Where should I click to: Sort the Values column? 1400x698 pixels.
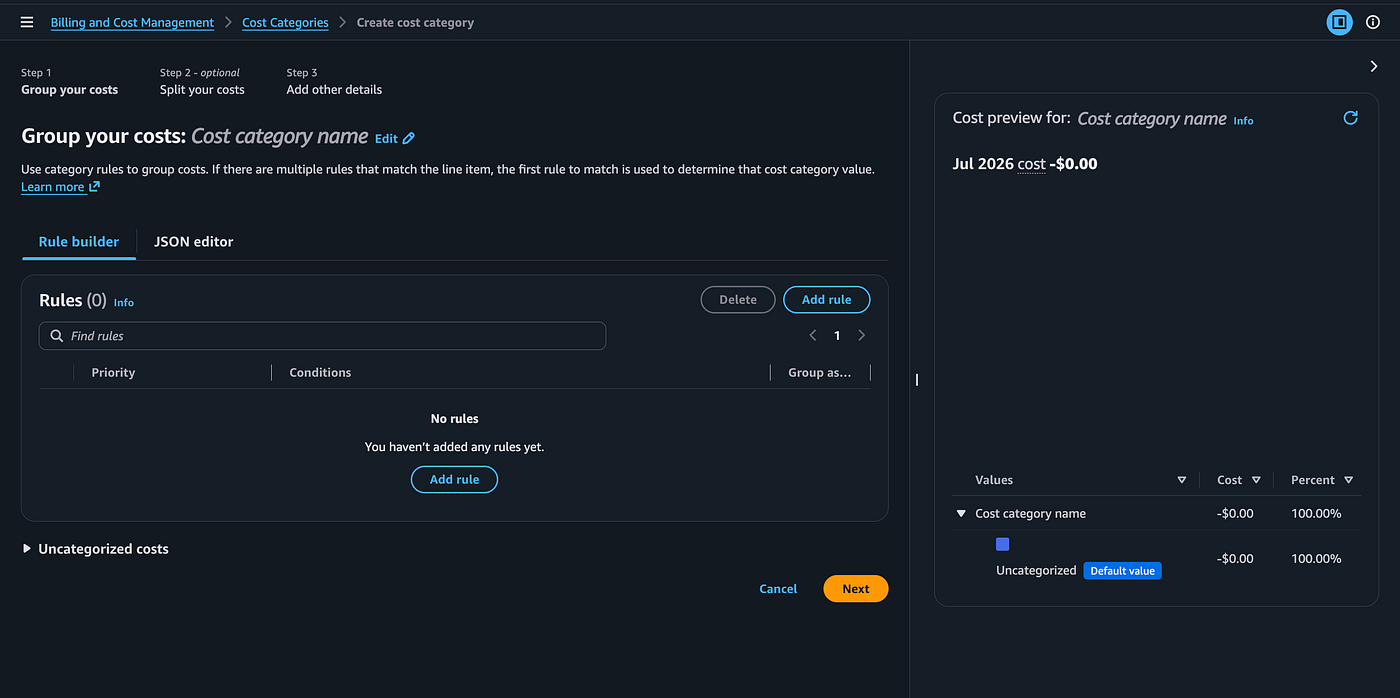point(1182,480)
